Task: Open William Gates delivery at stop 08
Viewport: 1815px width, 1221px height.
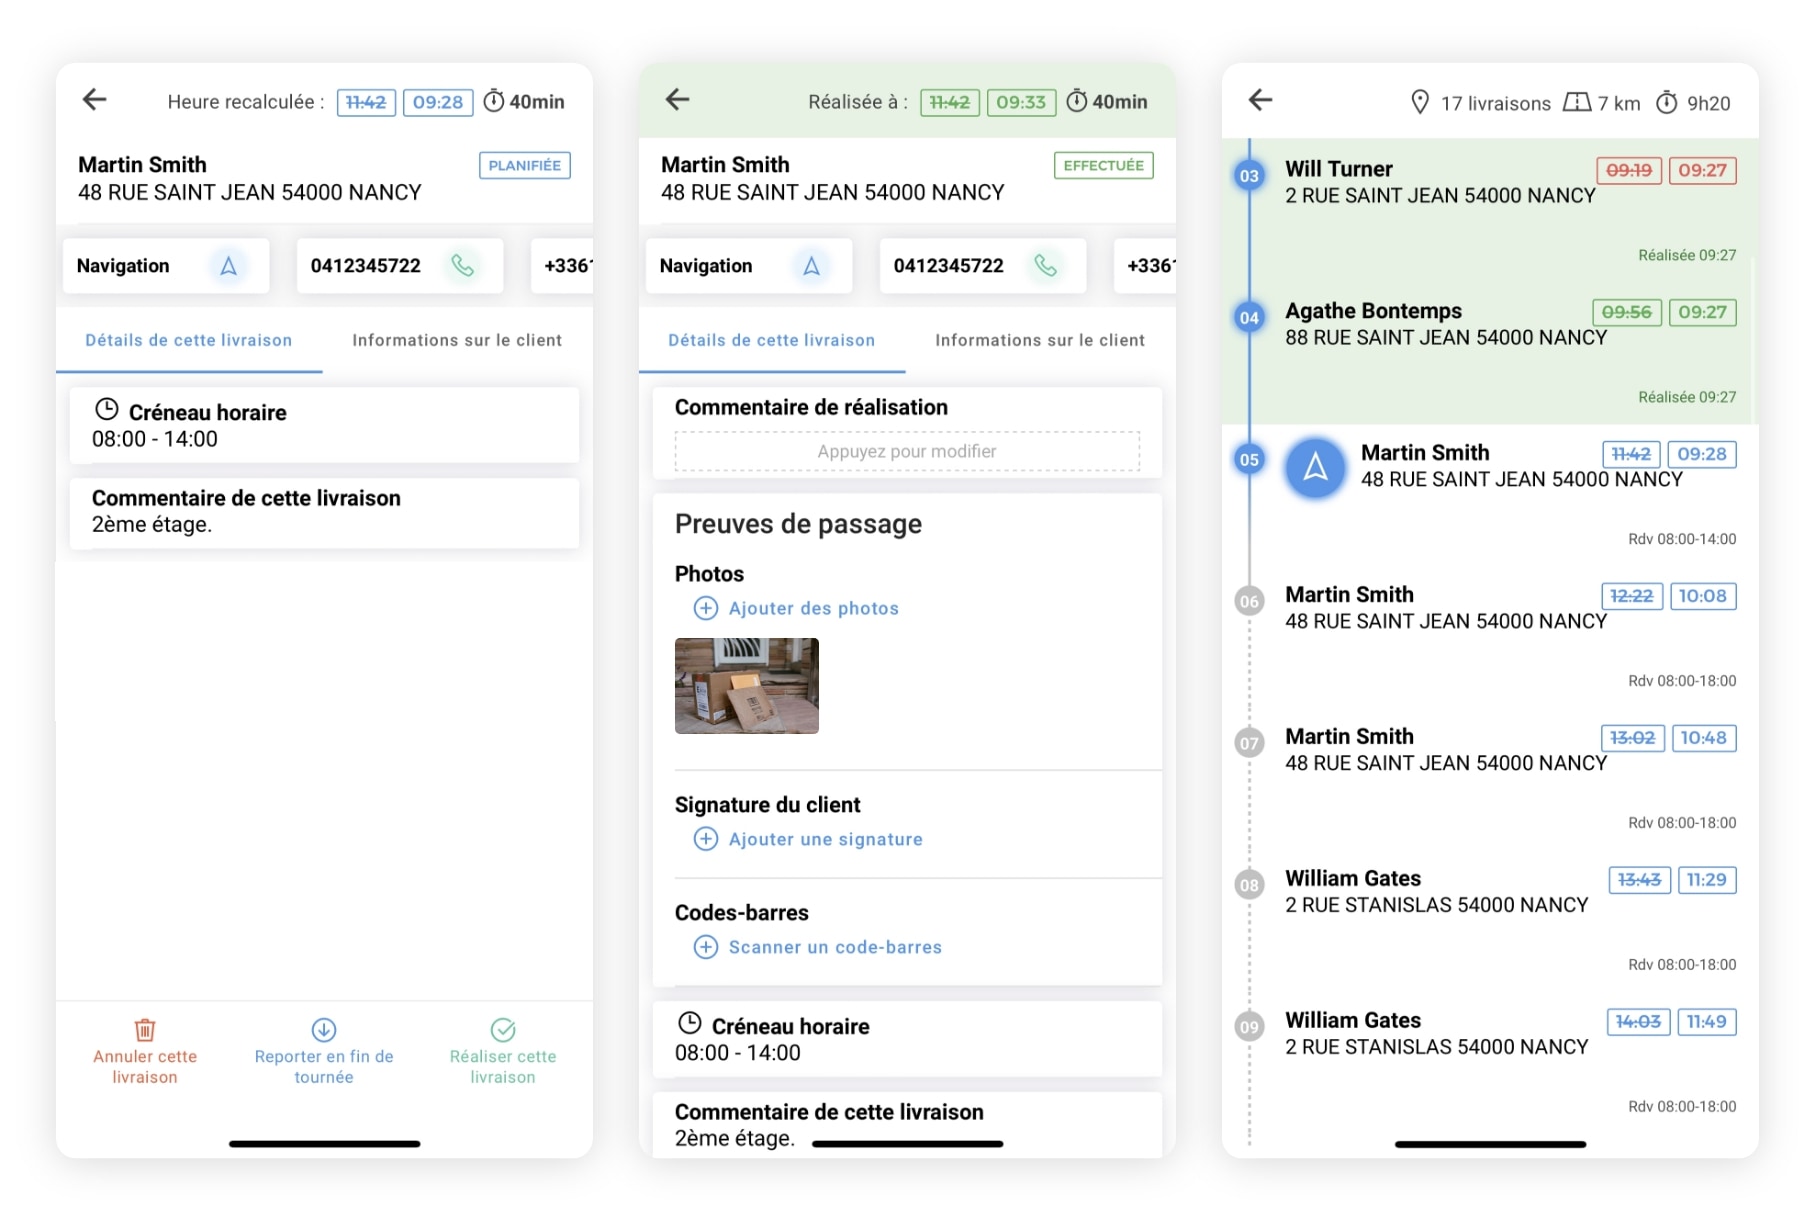Action: (1435, 892)
